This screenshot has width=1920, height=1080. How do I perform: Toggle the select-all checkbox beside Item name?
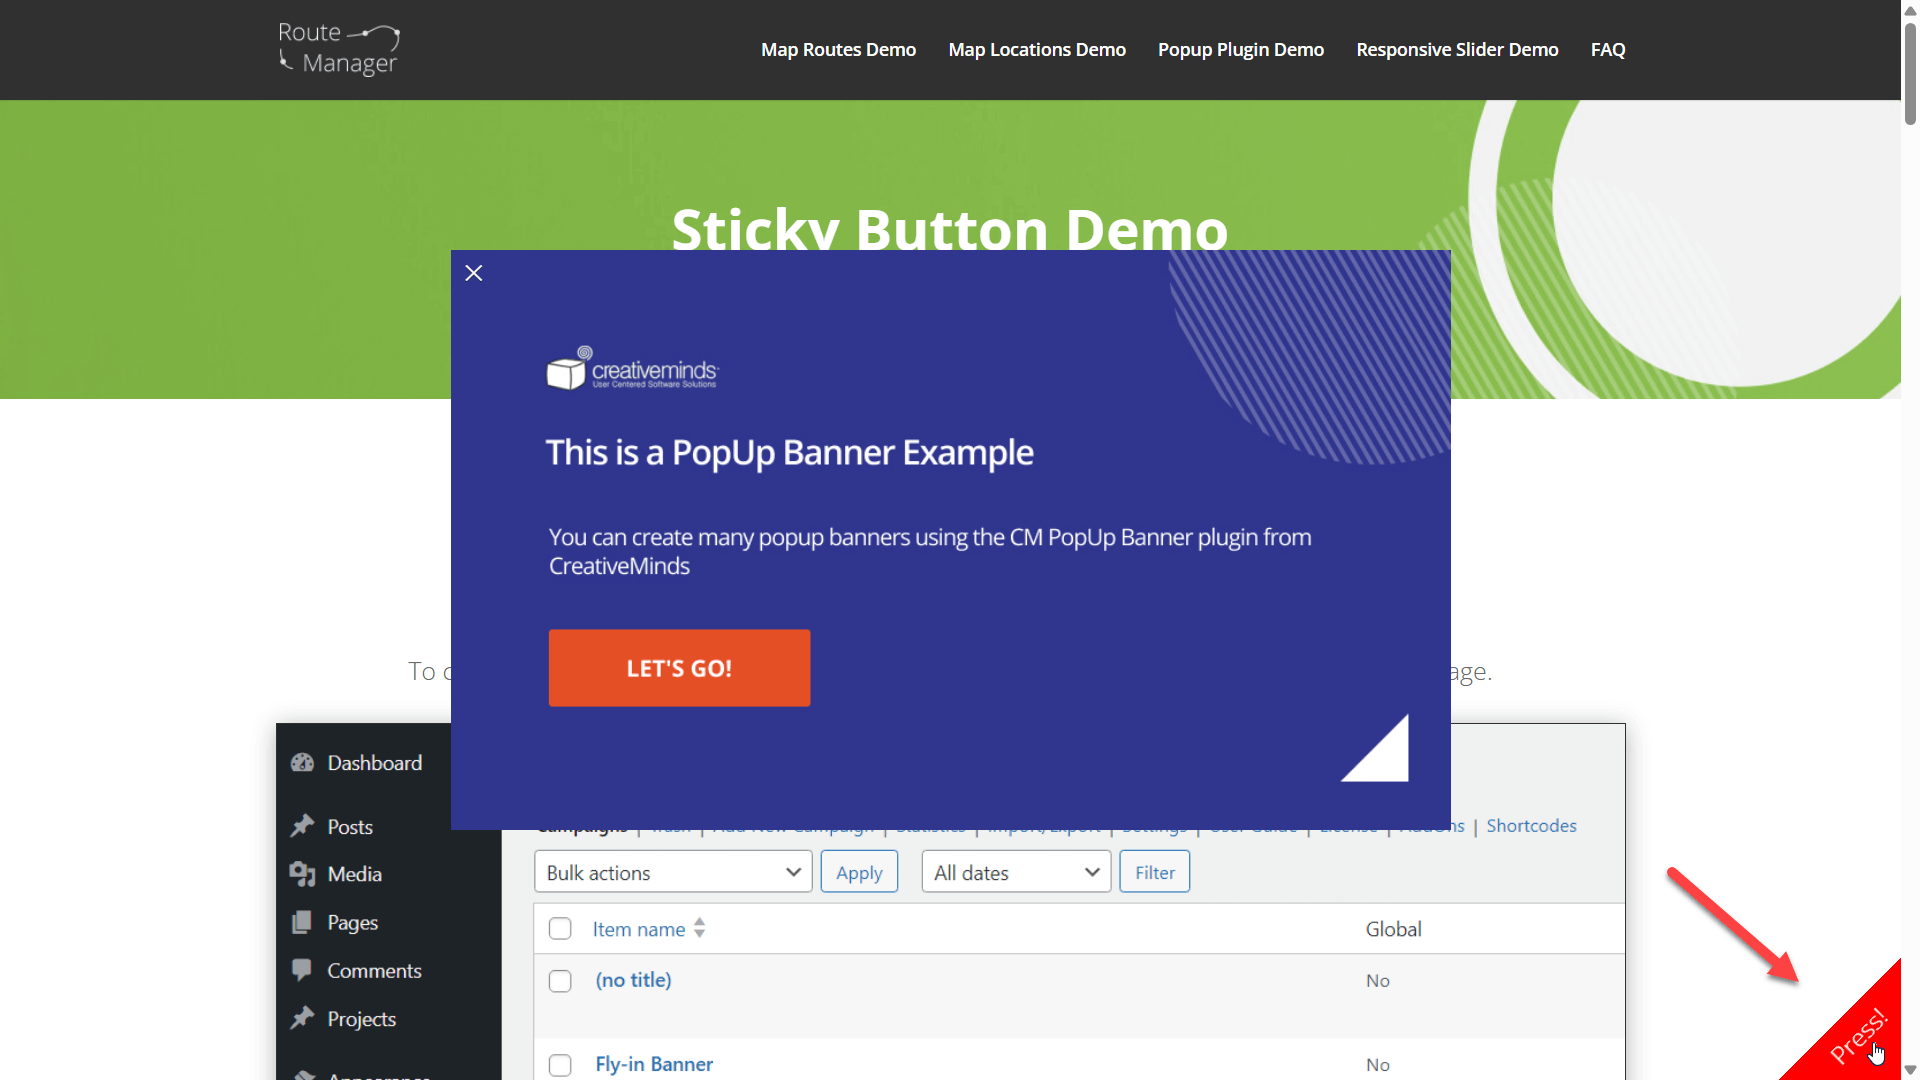pyautogui.click(x=560, y=929)
